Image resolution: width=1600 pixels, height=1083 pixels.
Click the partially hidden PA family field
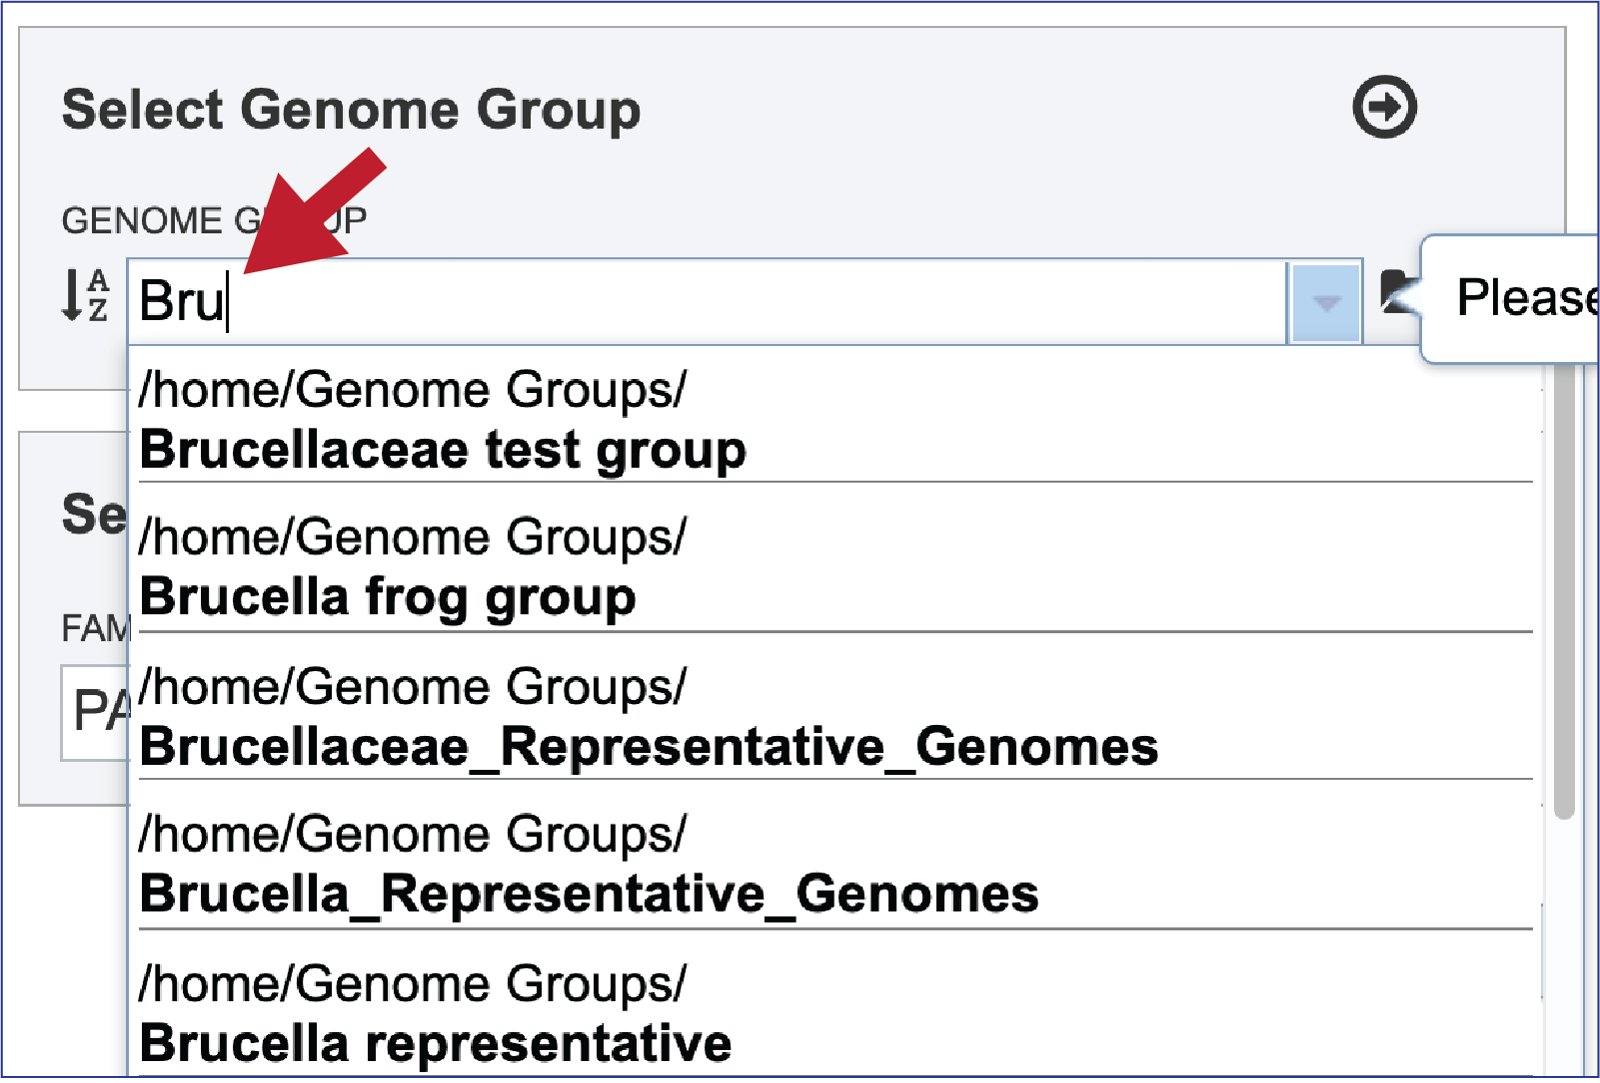[96, 713]
